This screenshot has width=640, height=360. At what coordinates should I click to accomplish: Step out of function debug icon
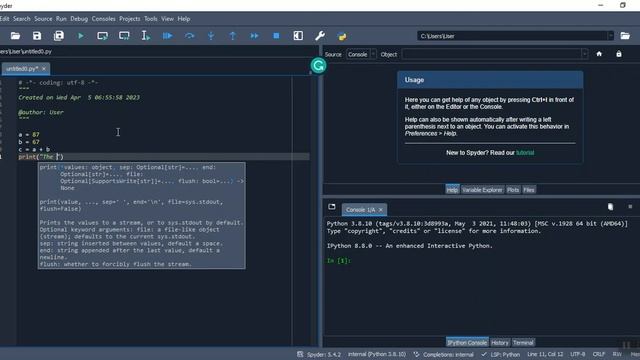click(x=233, y=36)
